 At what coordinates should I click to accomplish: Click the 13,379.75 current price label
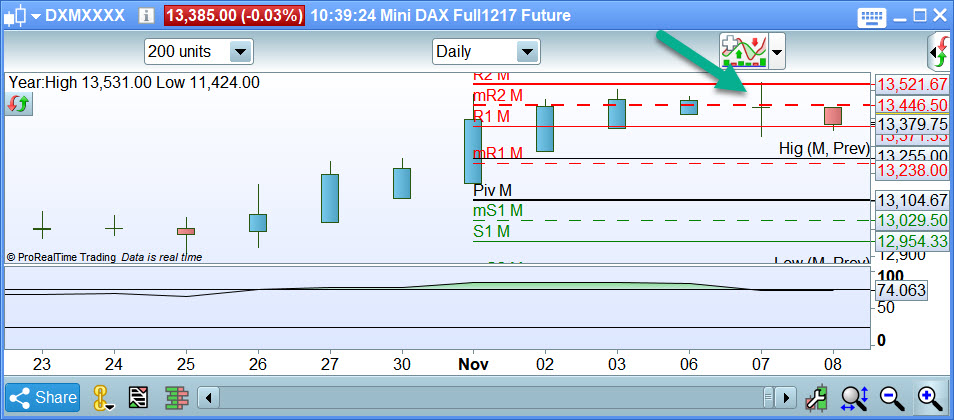click(x=912, y=124)
